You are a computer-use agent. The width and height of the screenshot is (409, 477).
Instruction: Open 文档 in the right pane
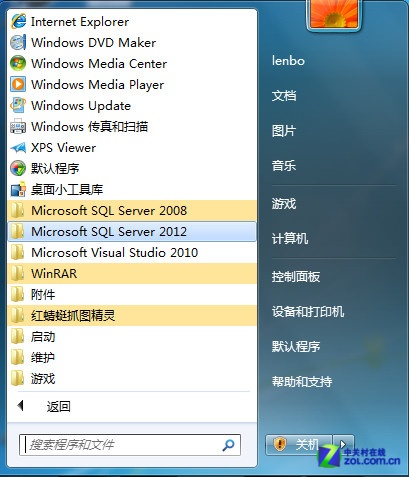tap(284, 96)
